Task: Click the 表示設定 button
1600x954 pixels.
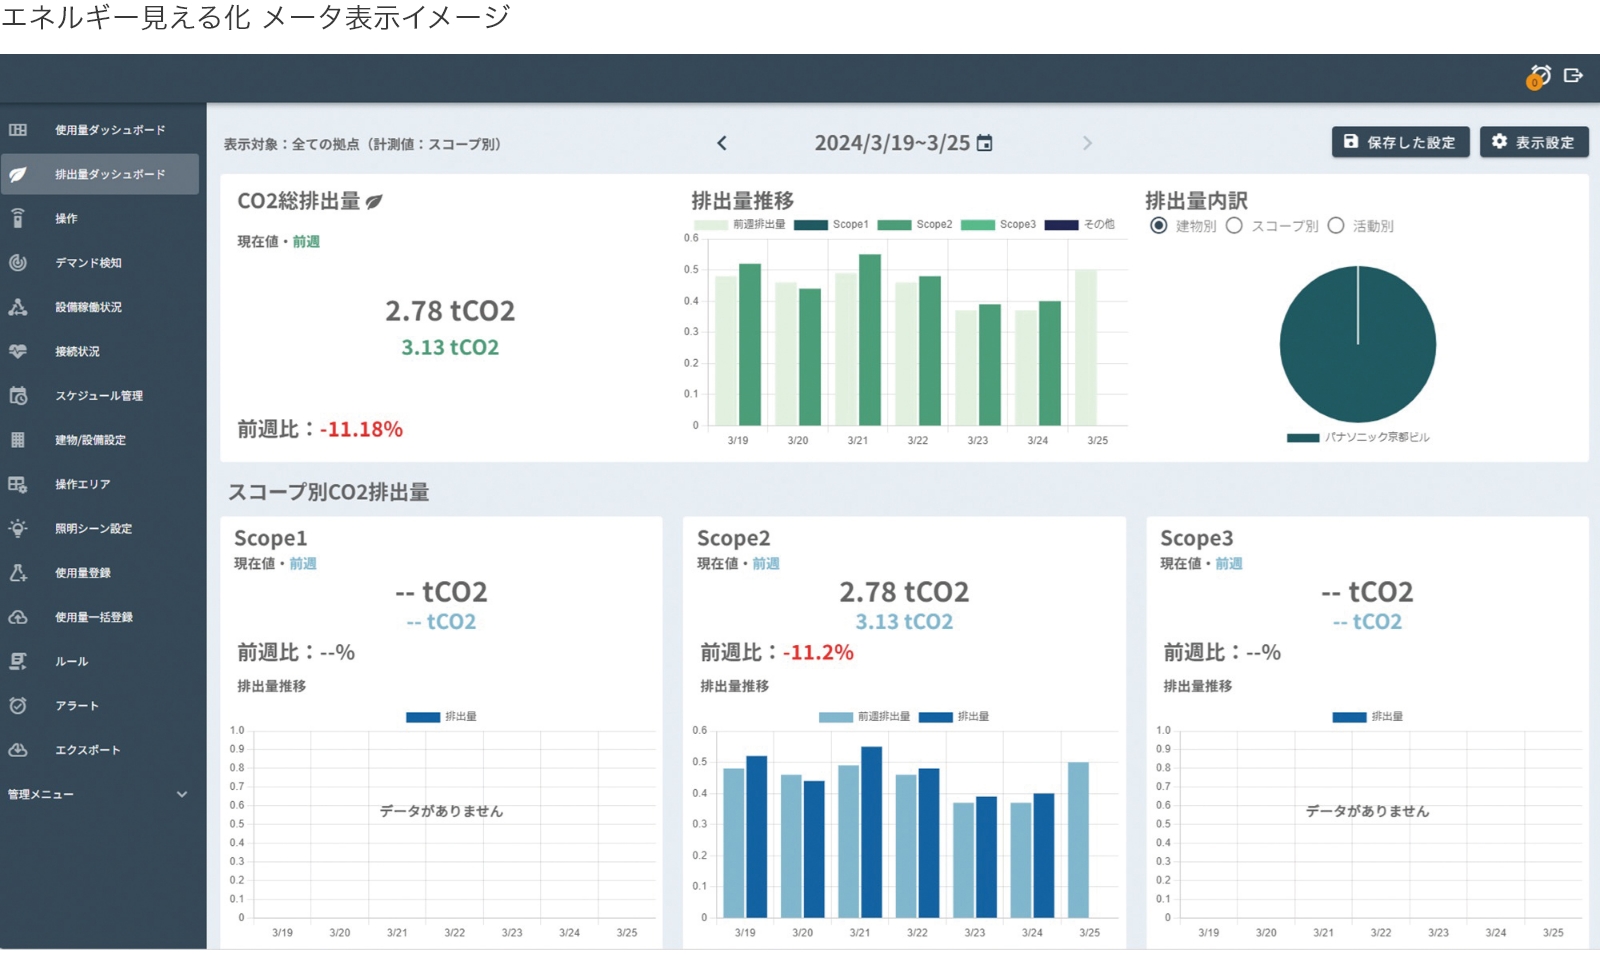Action: click(1534, 142)
